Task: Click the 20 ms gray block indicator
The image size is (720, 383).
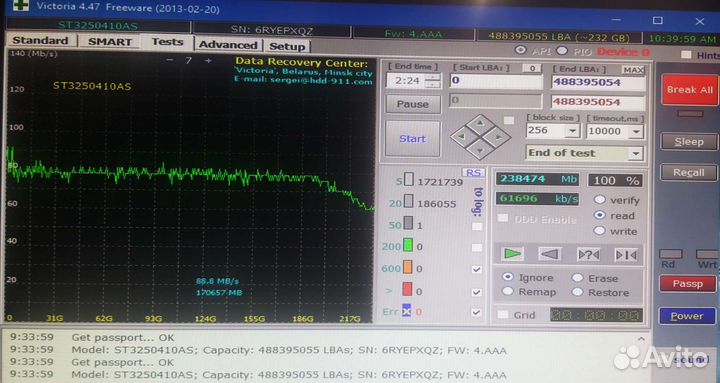Action: [x=408, y=202]
